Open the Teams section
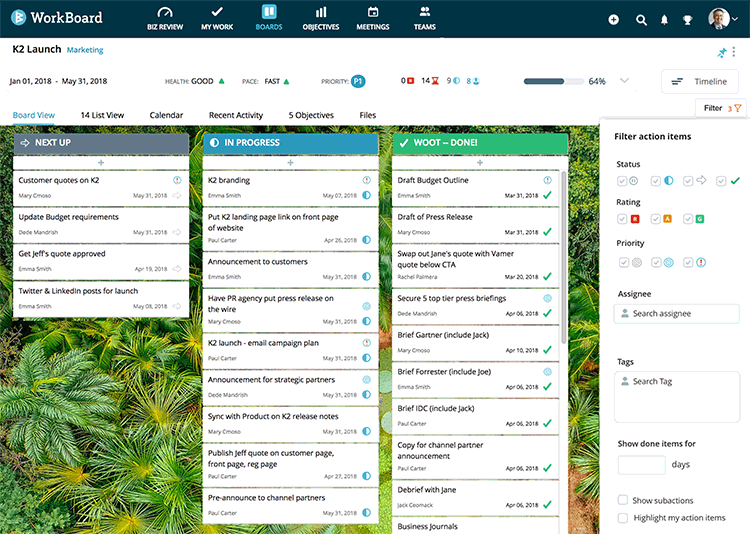This screenshot has height=534, width=750. pyautogui.click(x=424, y=19)
